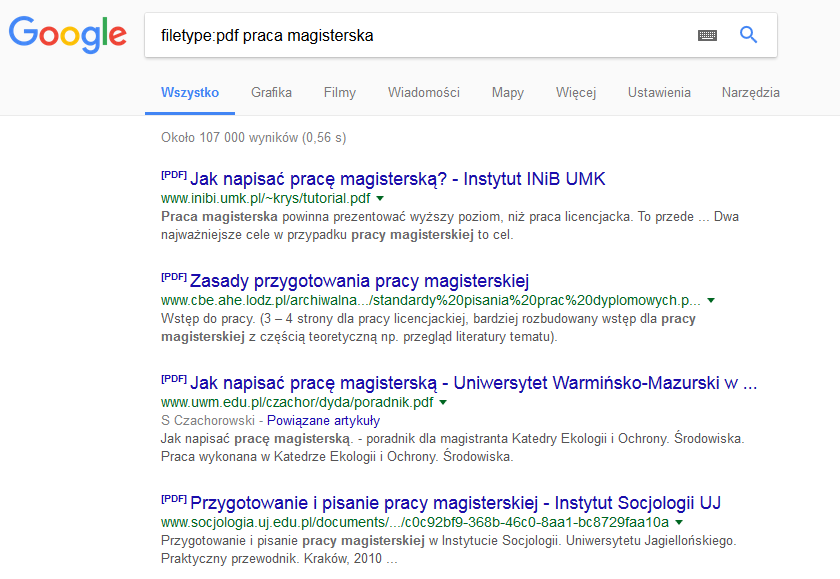
Task: Open result 'Jak napisać pracę magisterską? - Instytut INiB UMK'
Action: (x=398, y=179)
